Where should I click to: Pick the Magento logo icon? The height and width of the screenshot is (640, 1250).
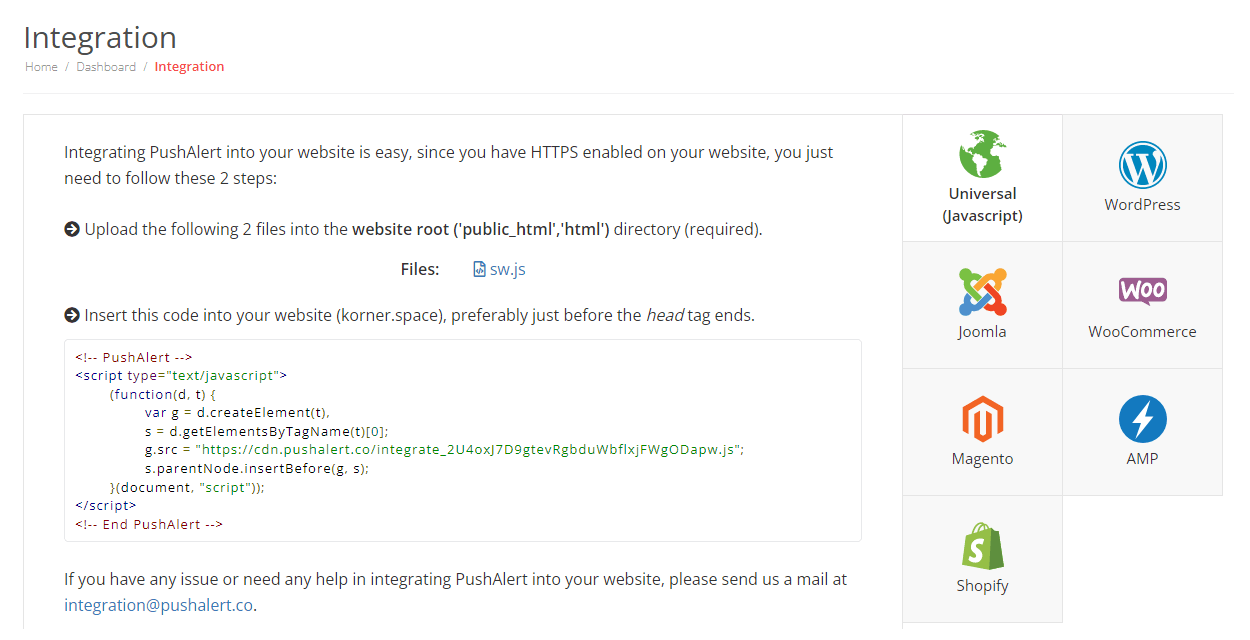(x=982, y=419)
